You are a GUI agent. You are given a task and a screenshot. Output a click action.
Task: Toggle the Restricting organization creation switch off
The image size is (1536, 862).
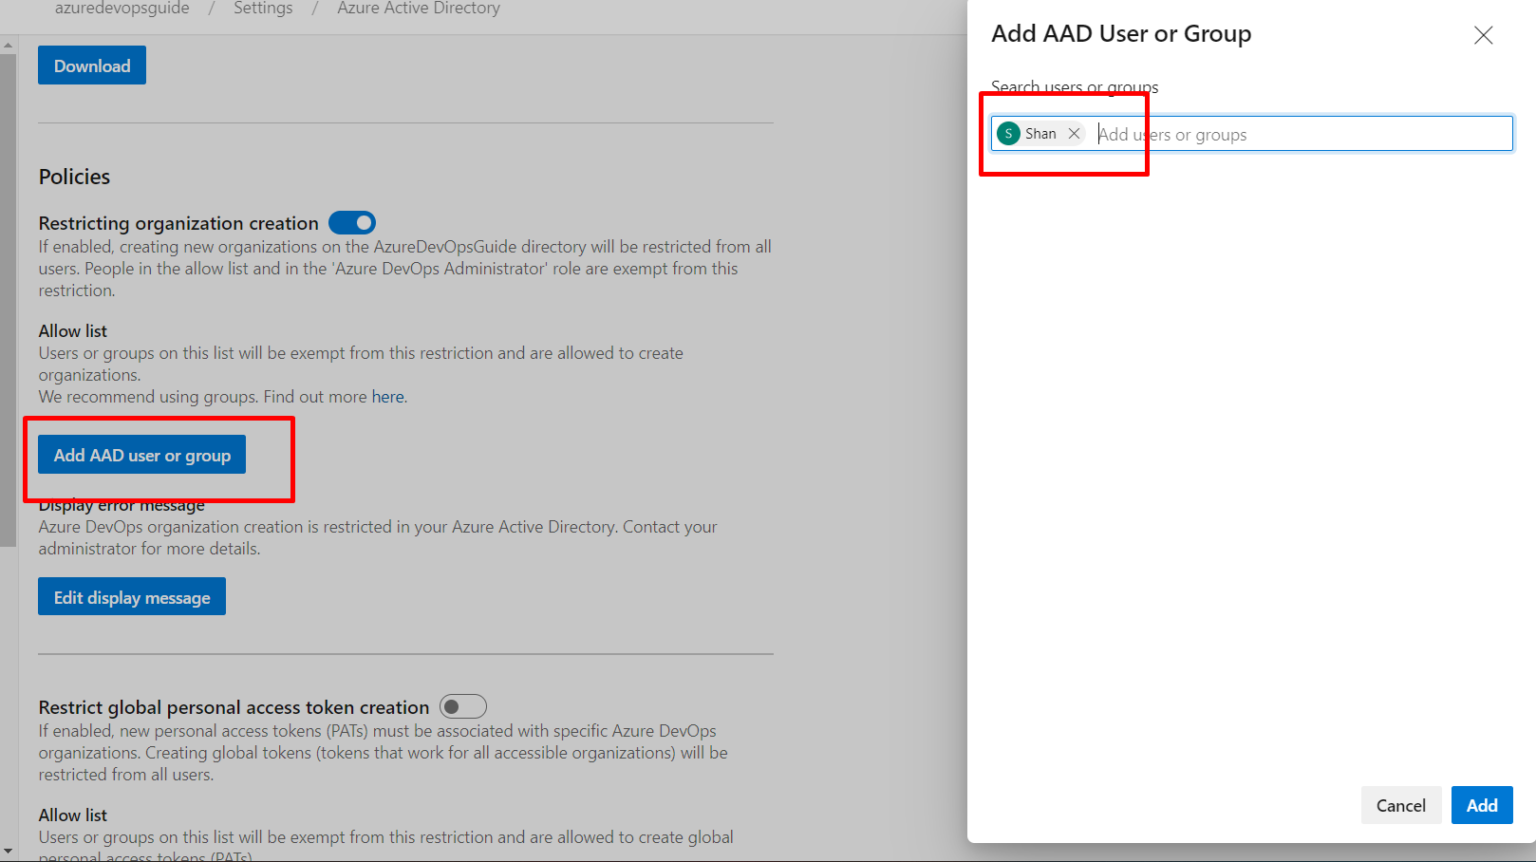(x=351, y=222)
